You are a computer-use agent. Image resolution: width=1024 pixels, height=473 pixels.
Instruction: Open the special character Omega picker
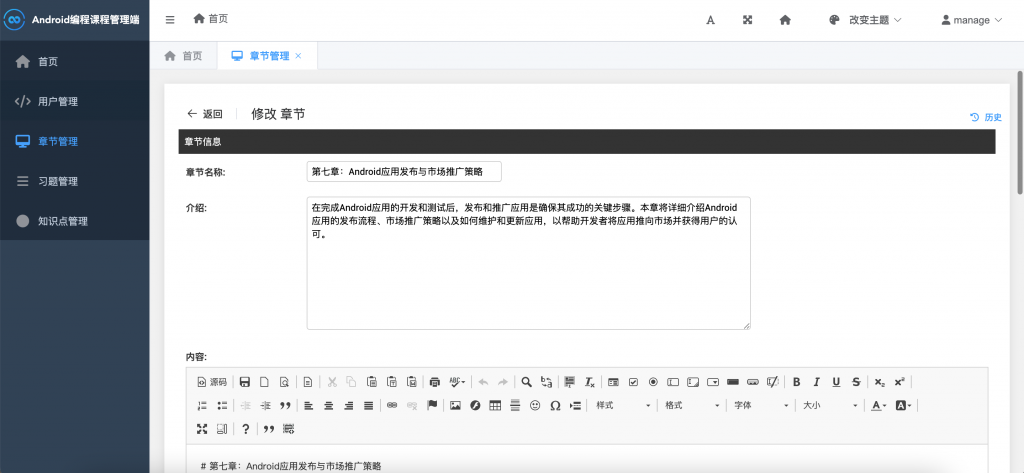[555, 406]
